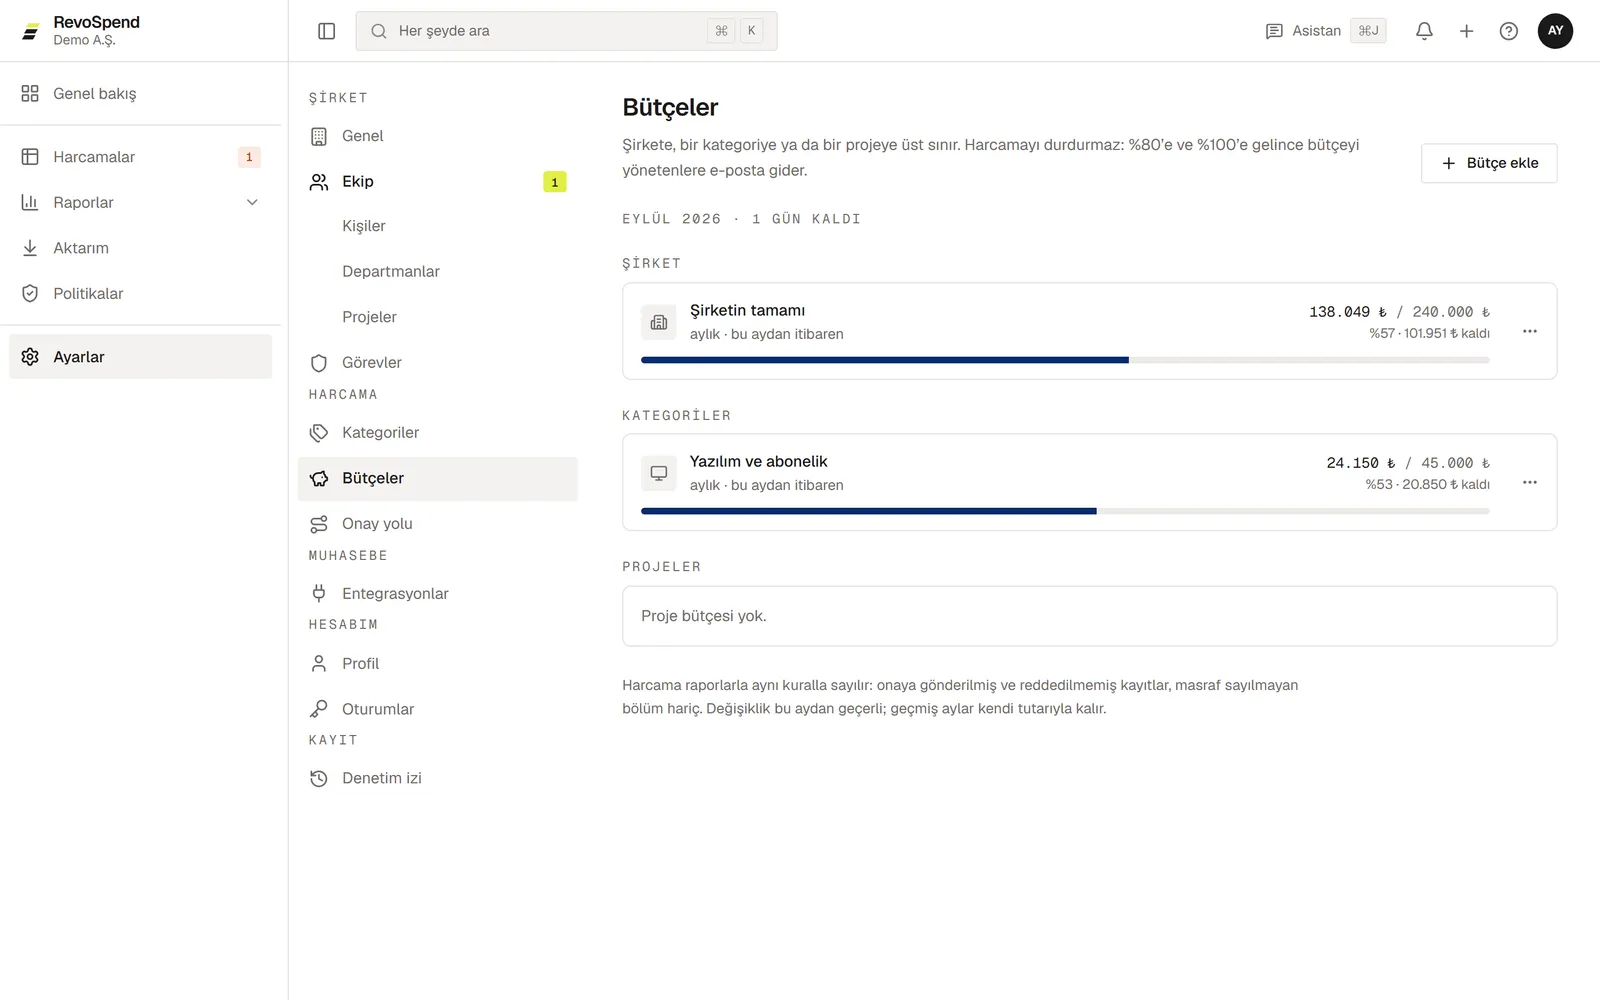Toggle the sidebar panel icon
1600x1000 pixels.
[326, 31]
